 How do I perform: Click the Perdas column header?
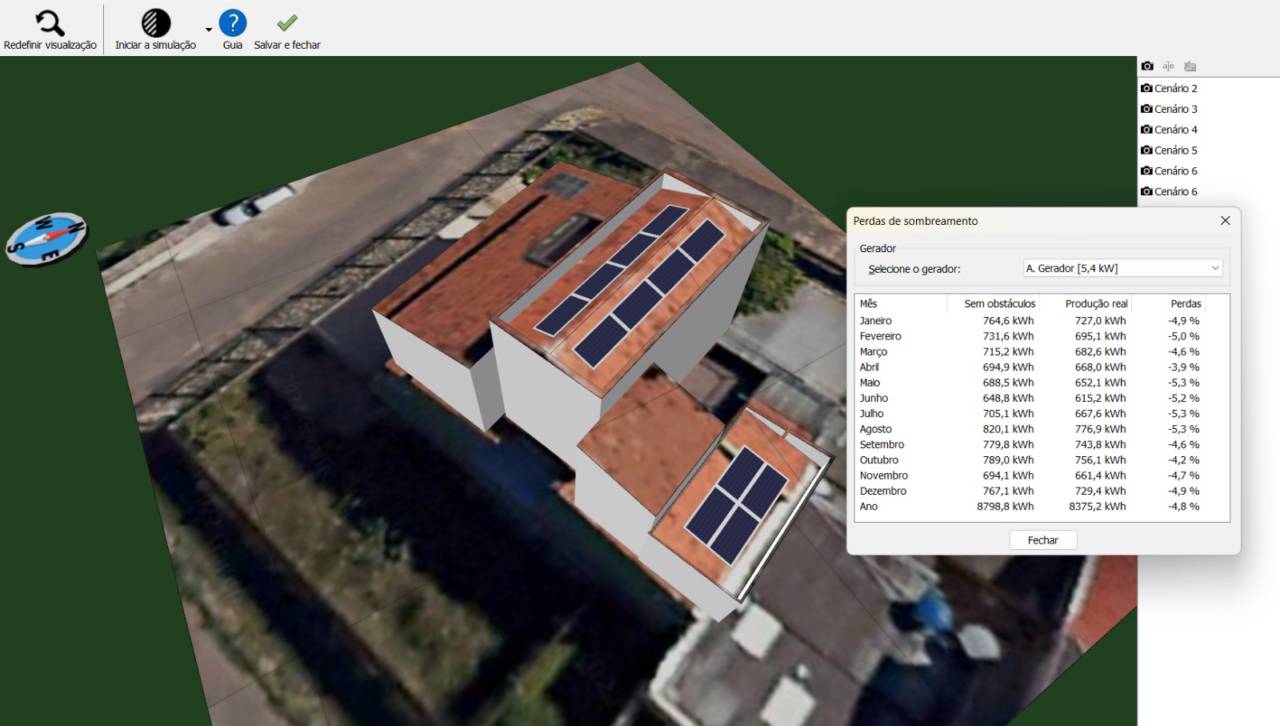click(1185, 303)
